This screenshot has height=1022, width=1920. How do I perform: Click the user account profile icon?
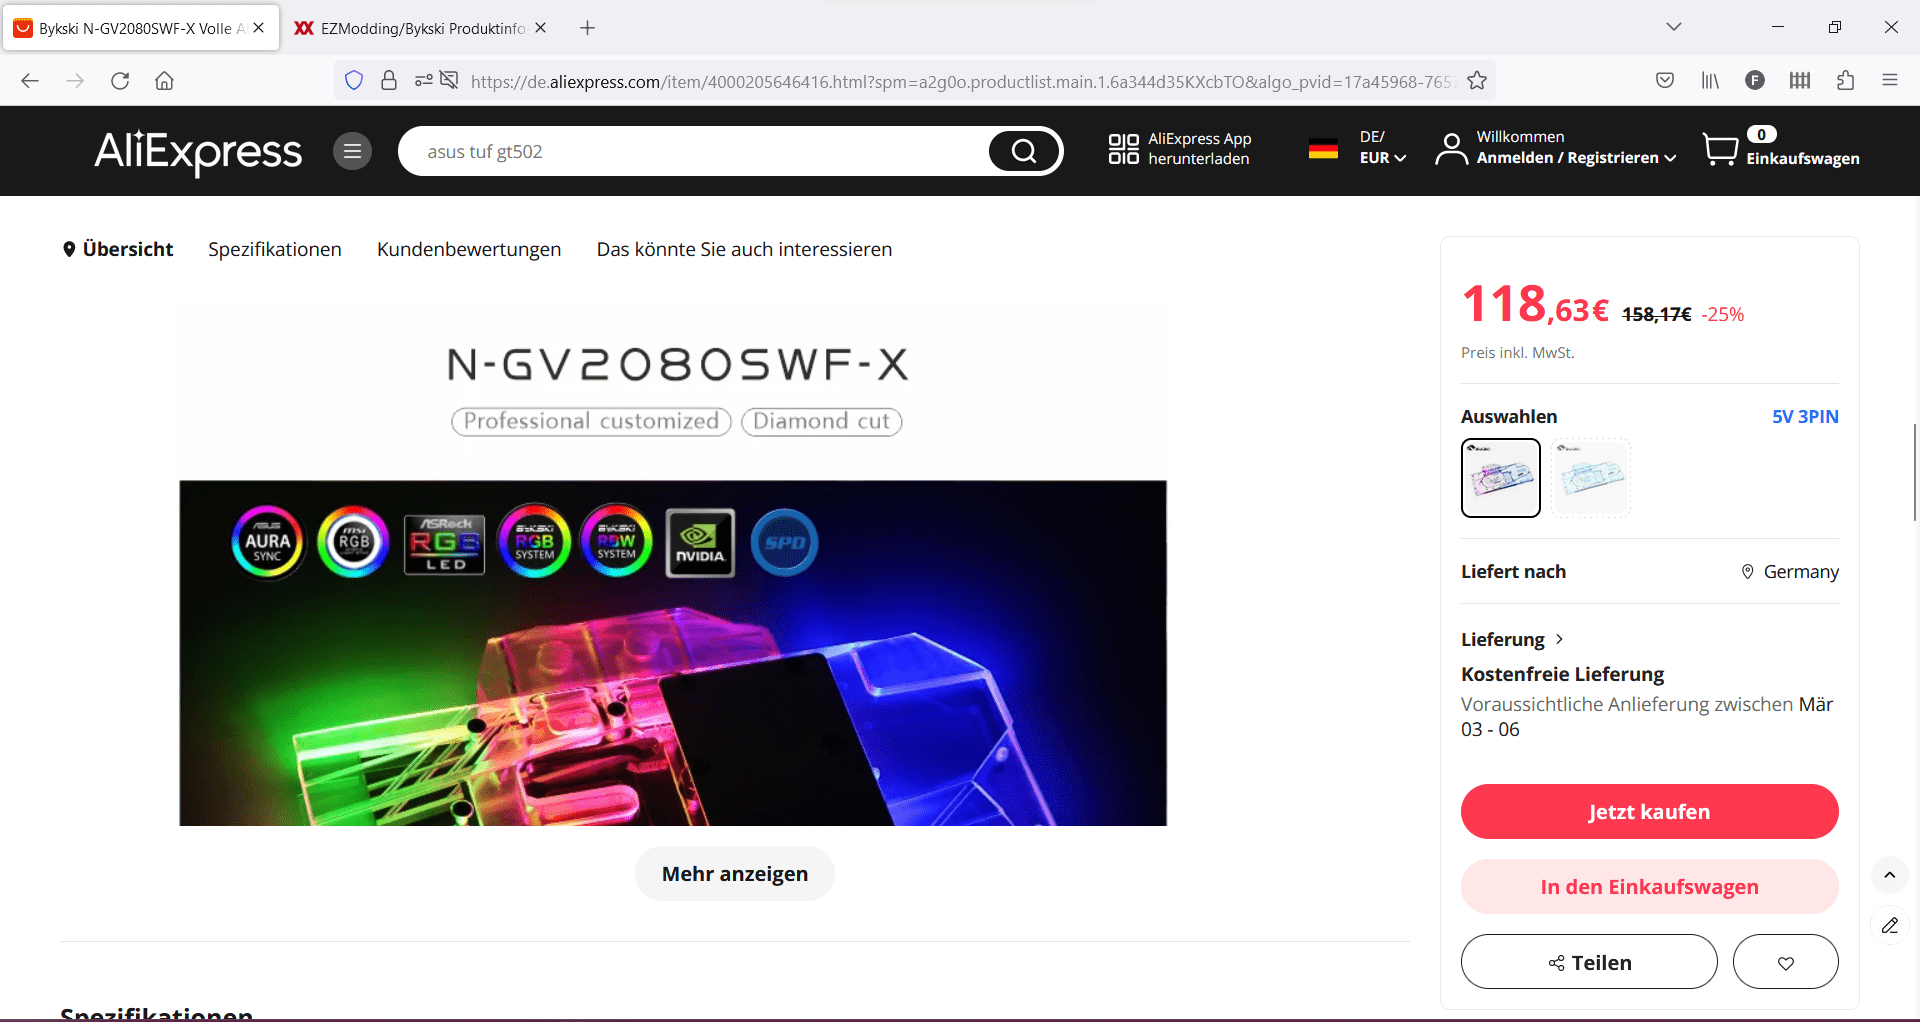pyautogui.click(x=1452, y=149)
